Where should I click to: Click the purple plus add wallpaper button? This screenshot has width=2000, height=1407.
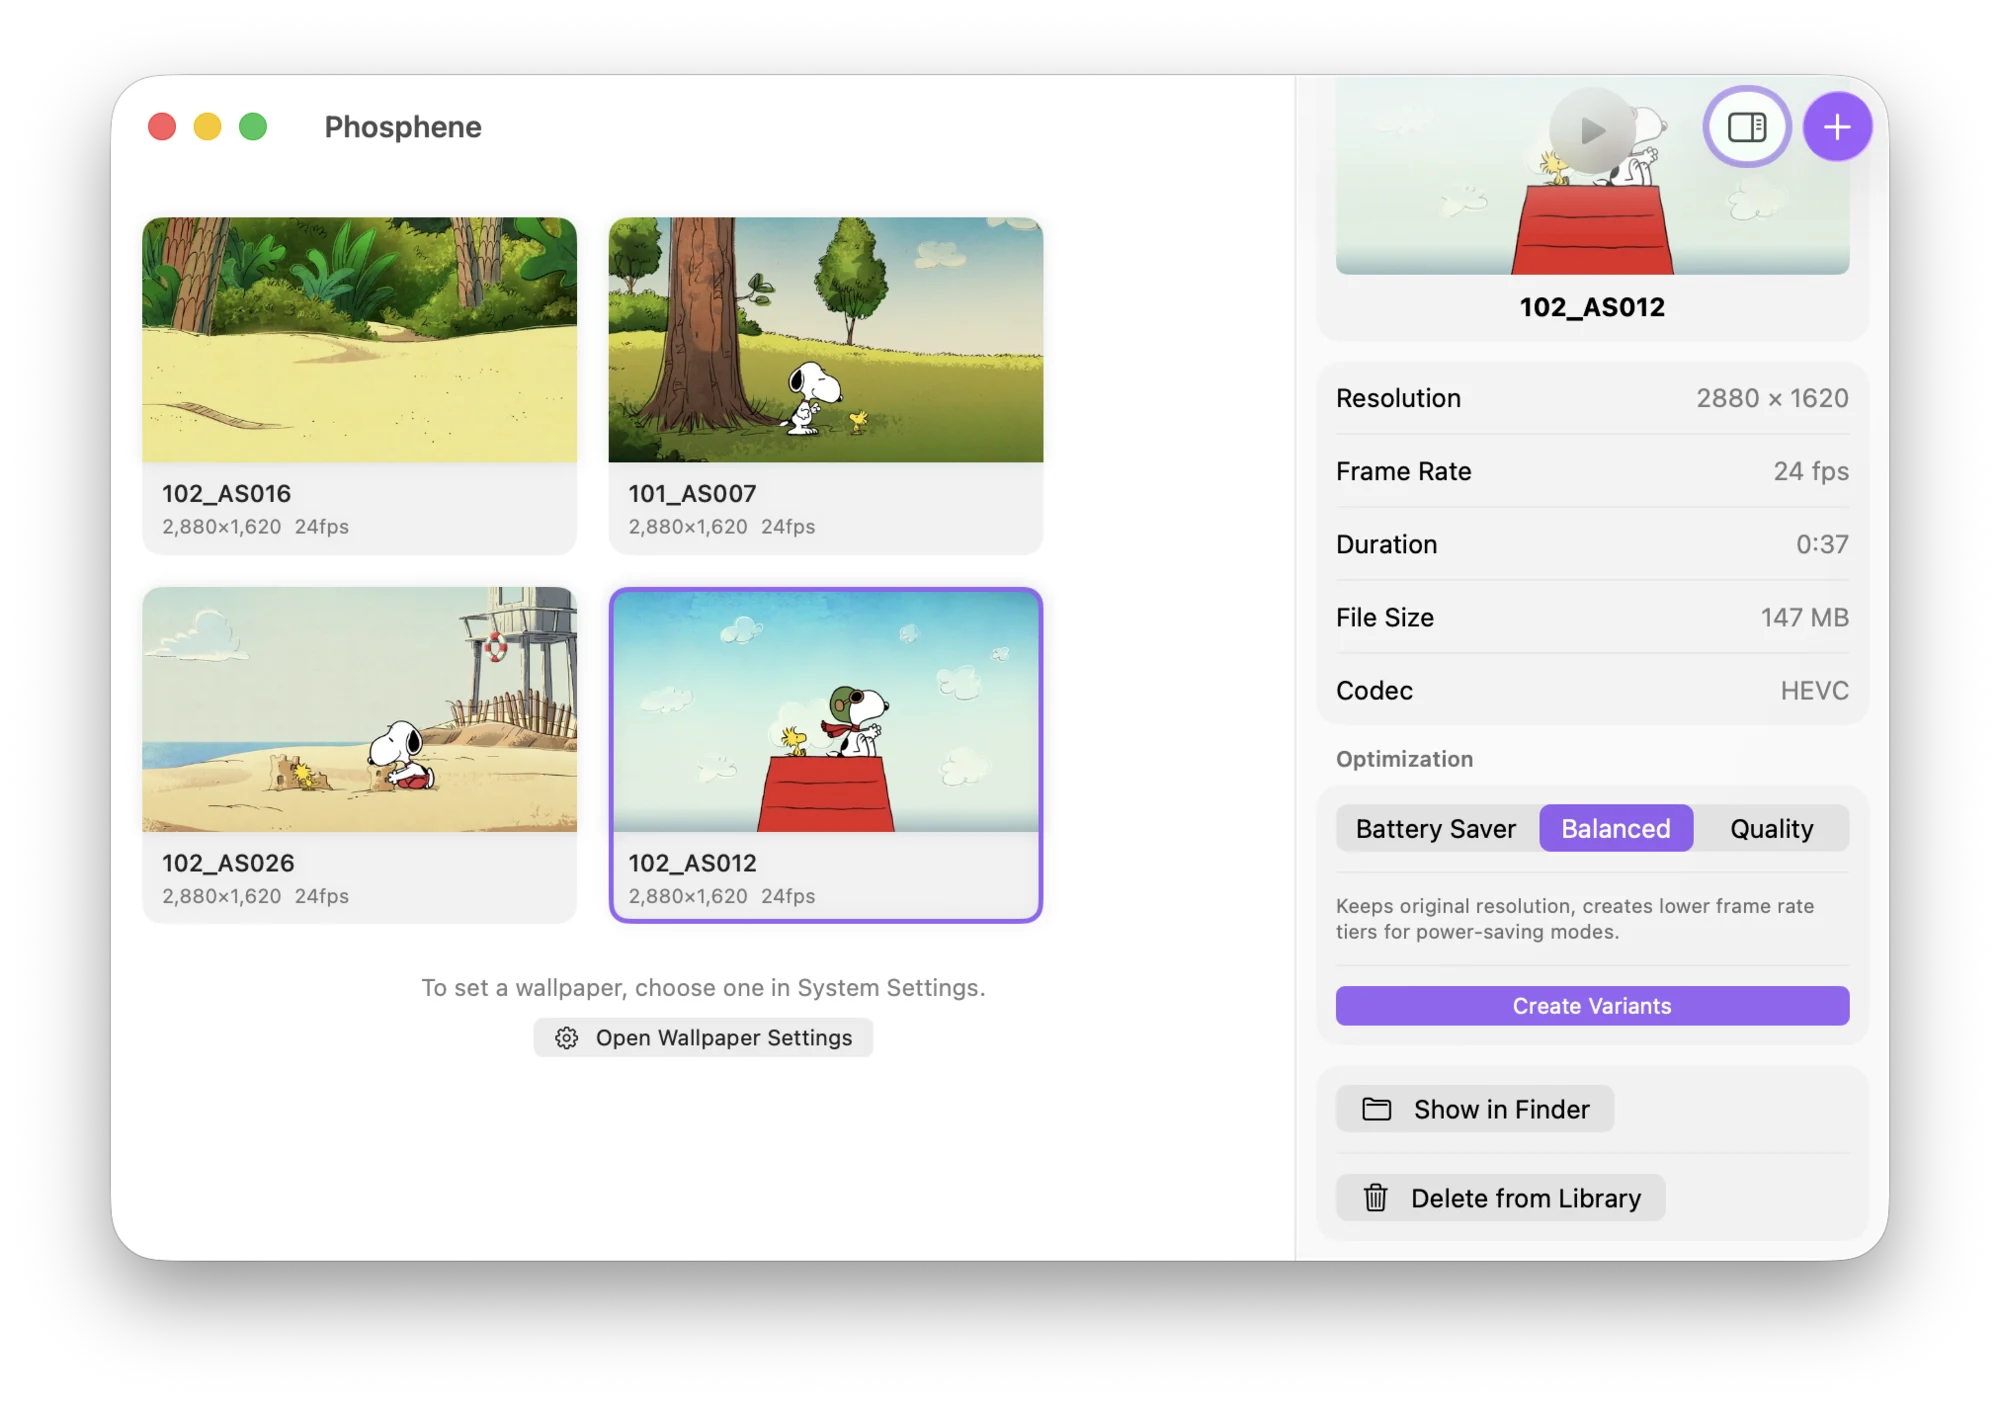pyautogui.click(x=1837, y=127)
